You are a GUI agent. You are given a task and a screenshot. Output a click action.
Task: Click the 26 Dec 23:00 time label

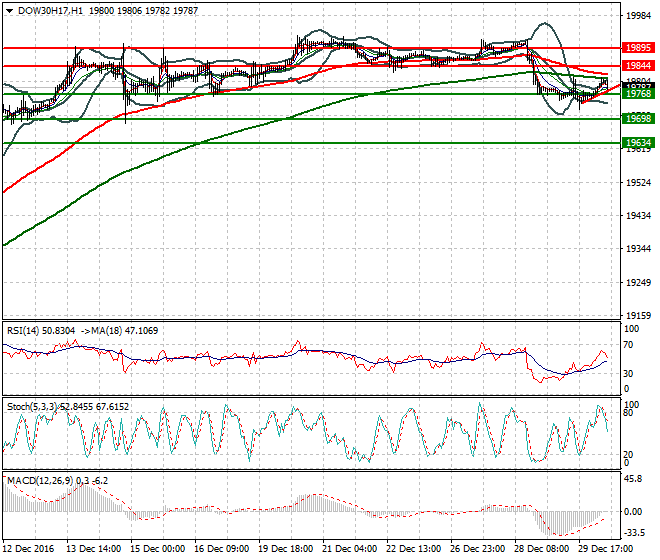point(477,549)
